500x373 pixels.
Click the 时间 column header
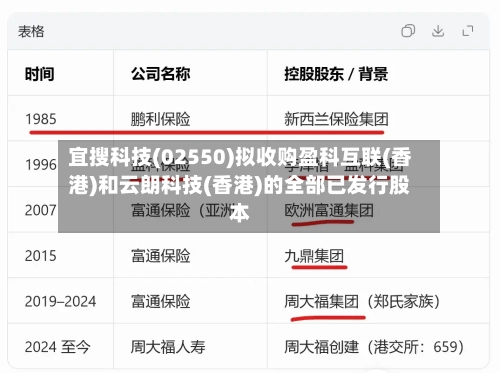[x=40, y=74]
